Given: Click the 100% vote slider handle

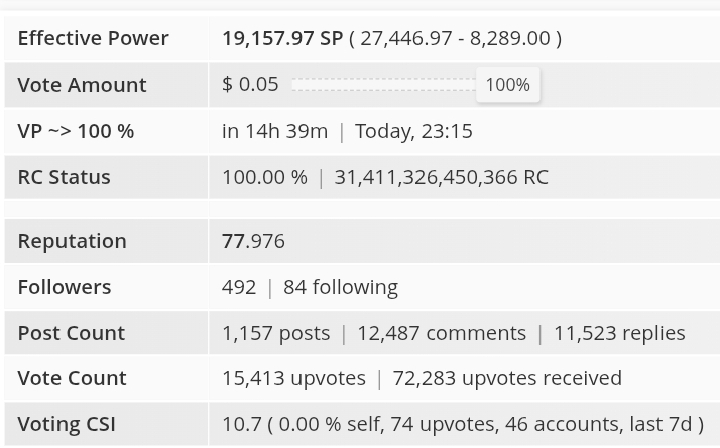Looking at the screenshot, I should pos(508,85).
